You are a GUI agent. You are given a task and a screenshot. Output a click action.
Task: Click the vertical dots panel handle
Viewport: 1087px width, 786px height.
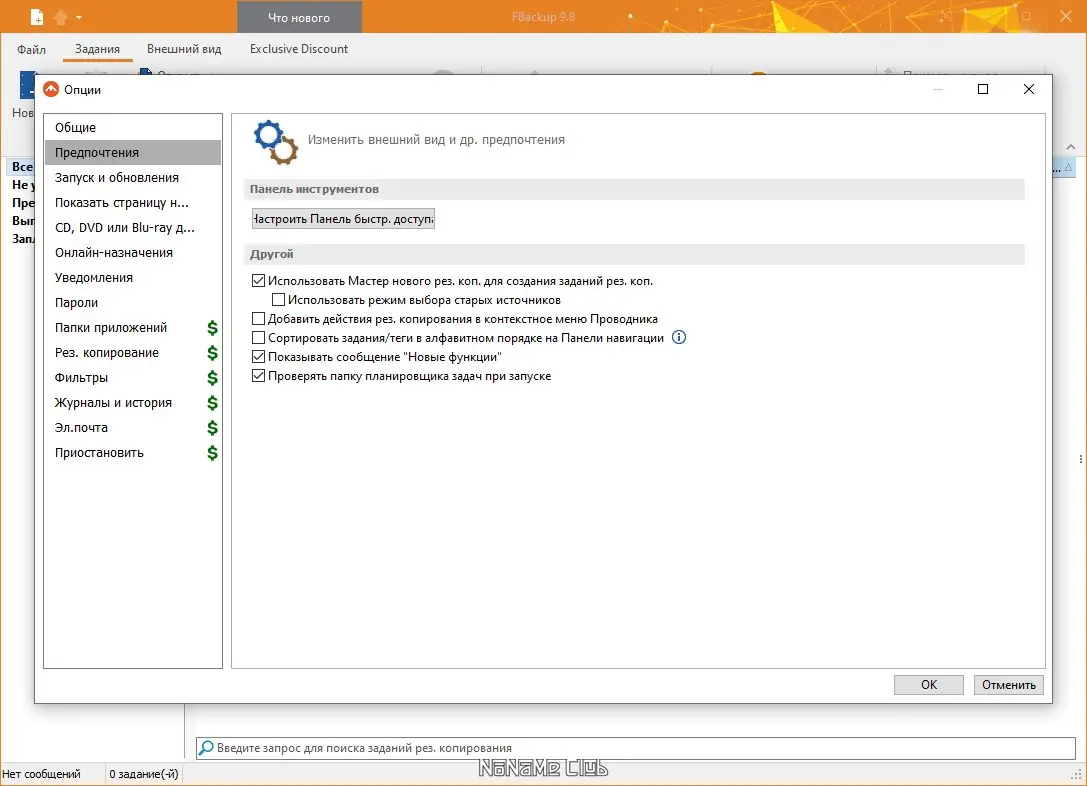1081,459
